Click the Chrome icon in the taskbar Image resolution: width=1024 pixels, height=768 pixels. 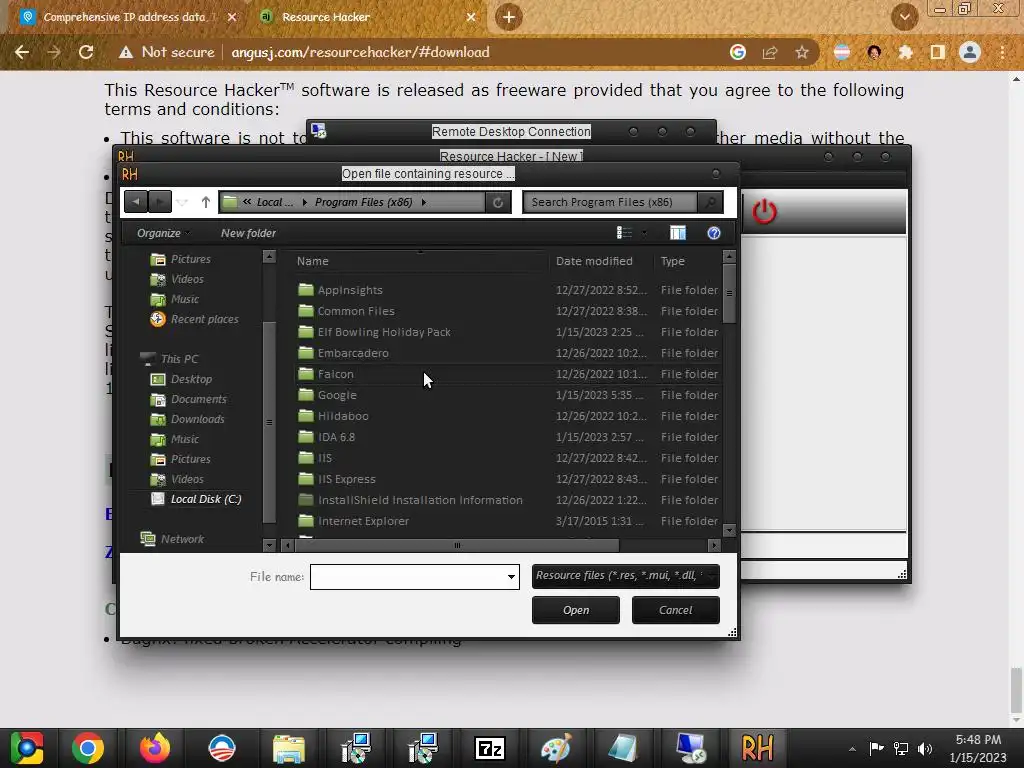click(88, 748)
